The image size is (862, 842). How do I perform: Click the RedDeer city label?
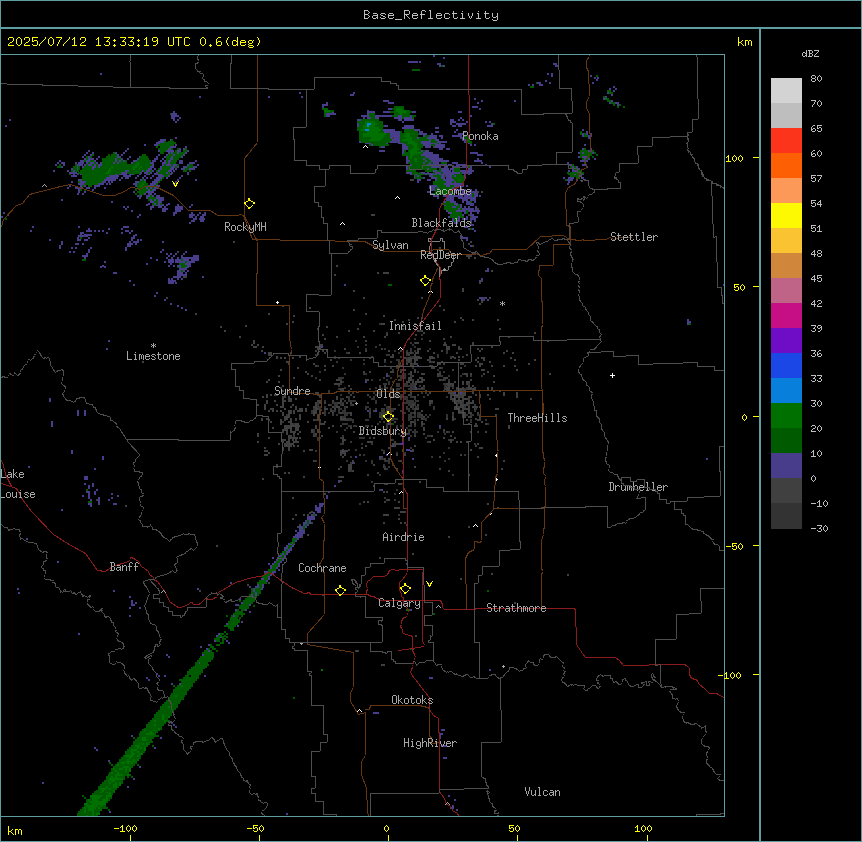[x=440, y=255]
